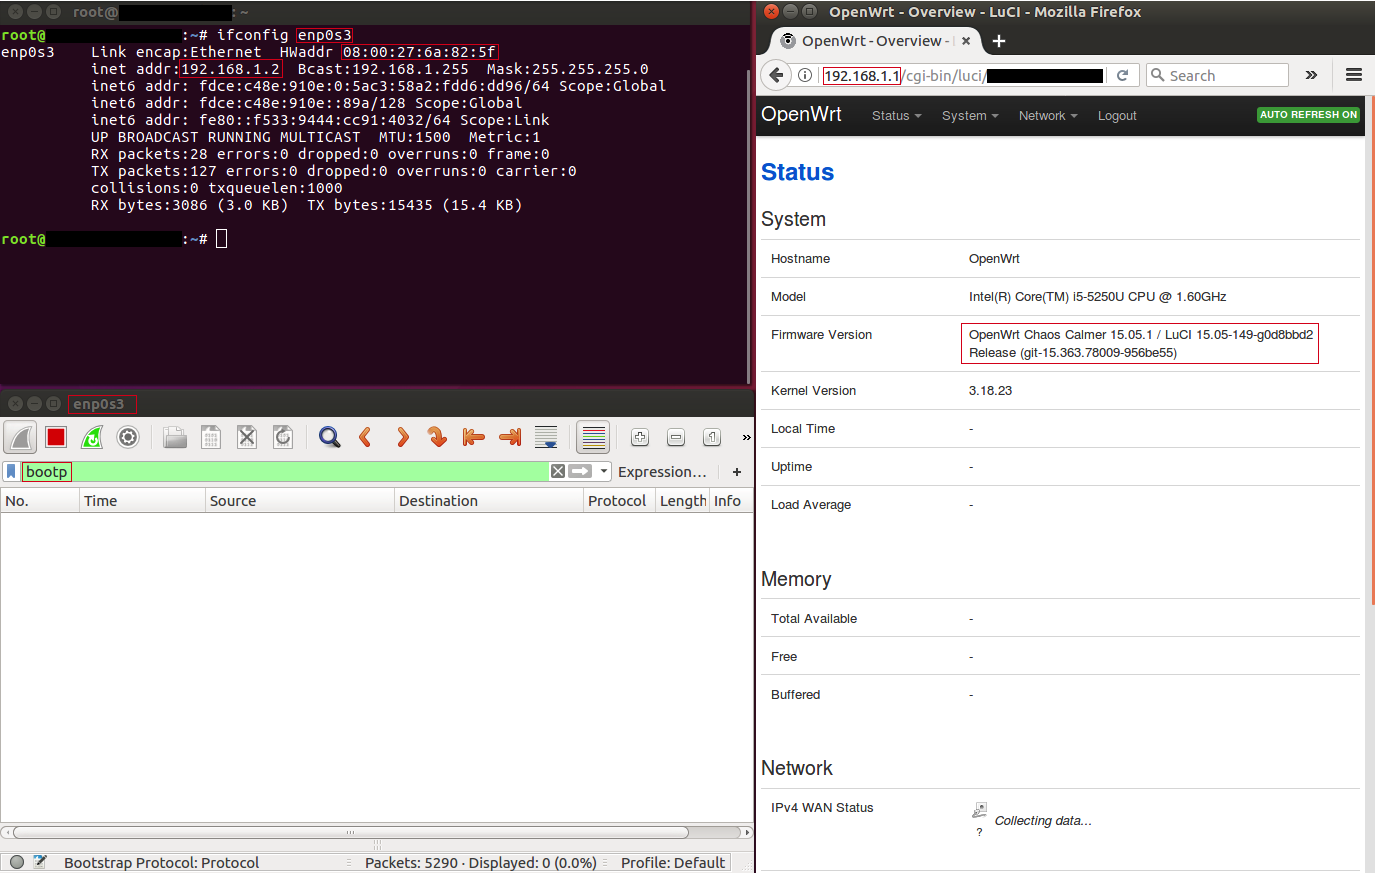Jump to the first packet
The image size is (1376, 873).
[474, 437]
